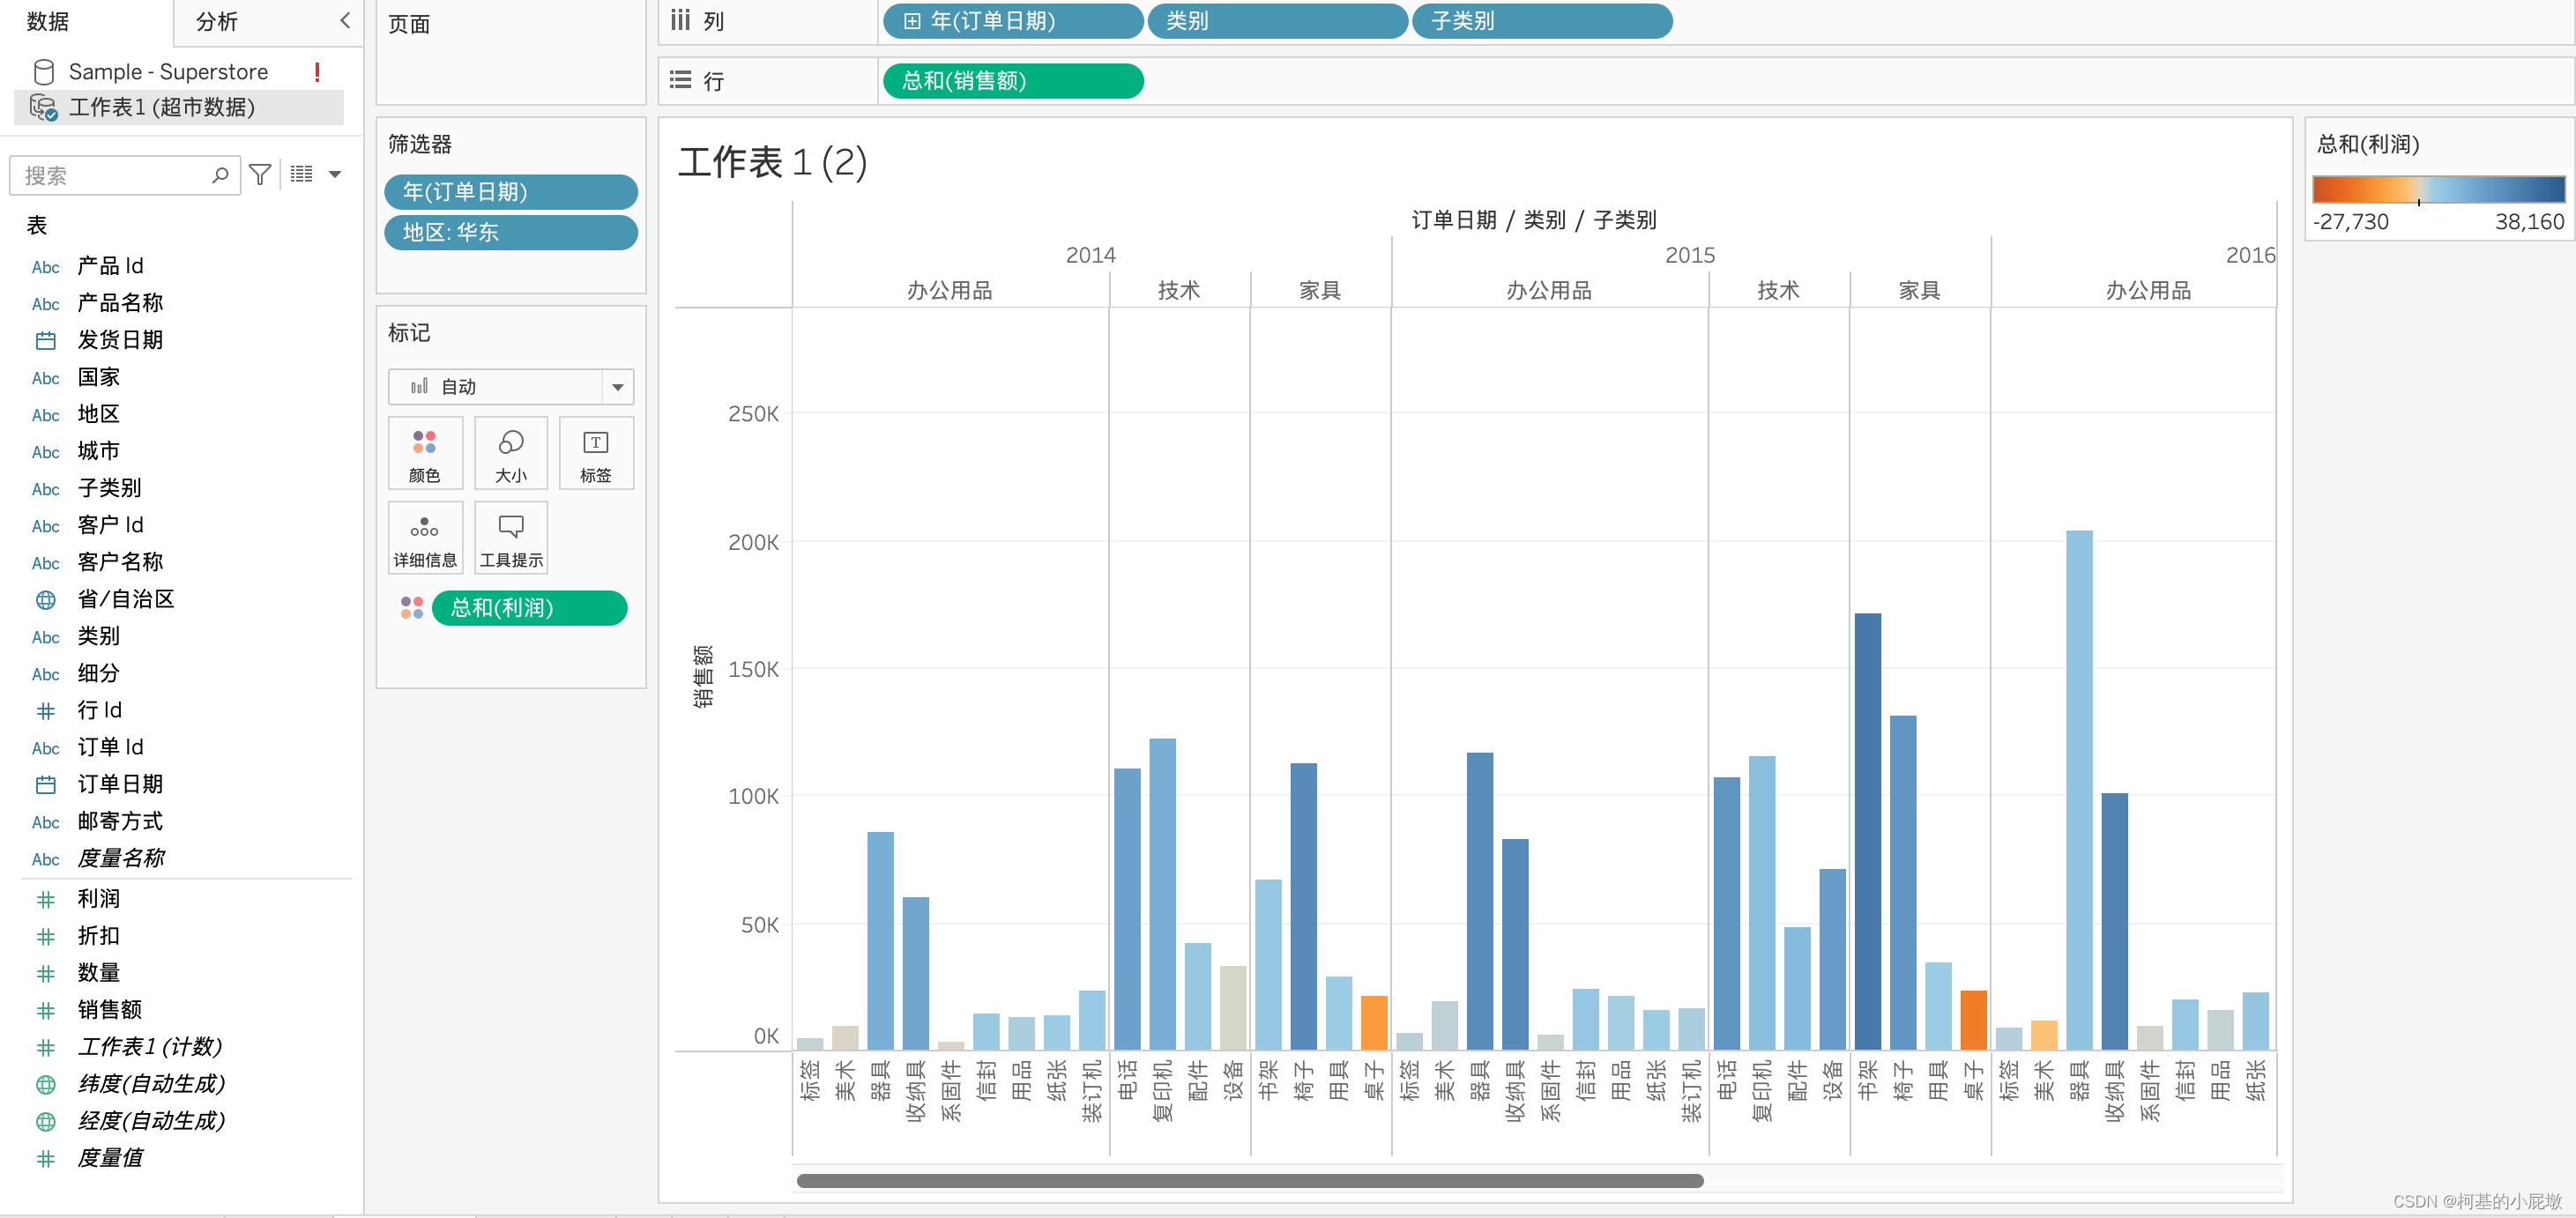This screenshot has height=1218, width=2576.
Task: Click the 地区: 华东 filter pill
Action: pos(510,232)
